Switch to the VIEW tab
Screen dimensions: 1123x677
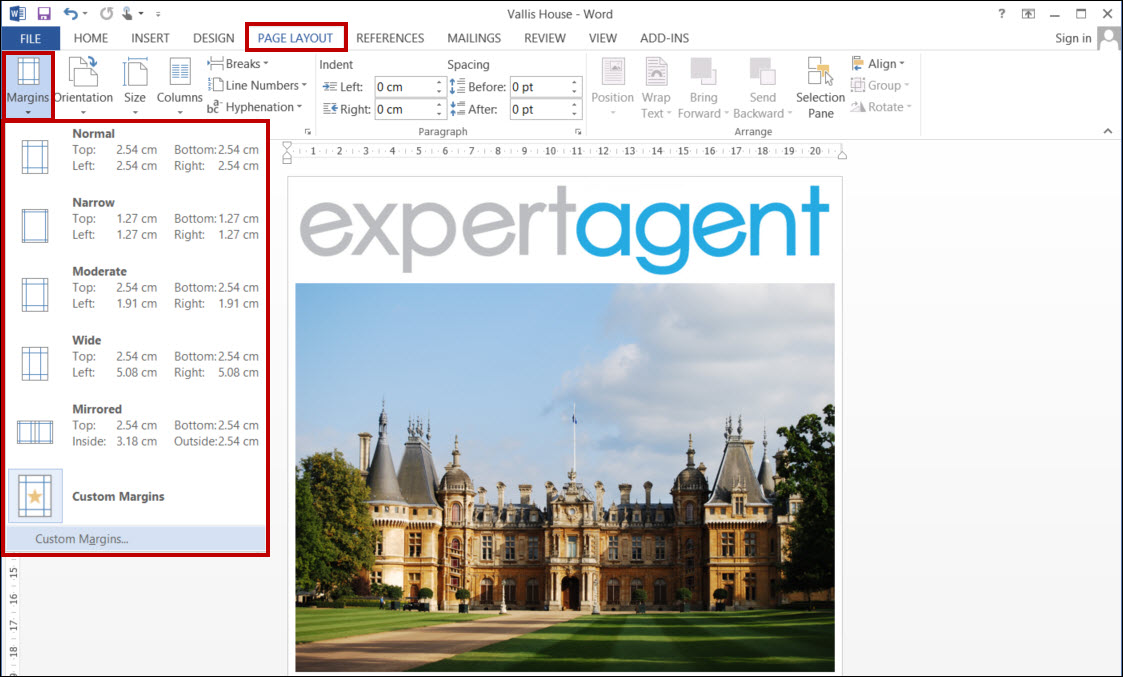coord(603,38)
